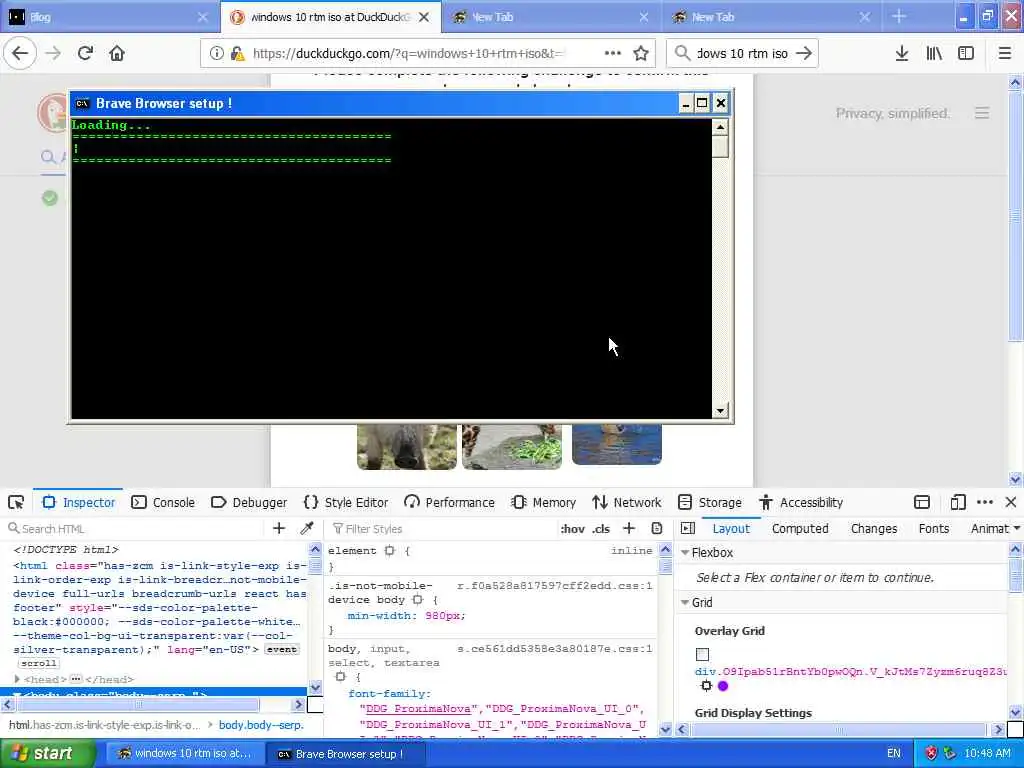The height and width of the screenshot is (768, 1024).
Task: Toggle Responsive Design Mode icon
Action: (957, 502)
